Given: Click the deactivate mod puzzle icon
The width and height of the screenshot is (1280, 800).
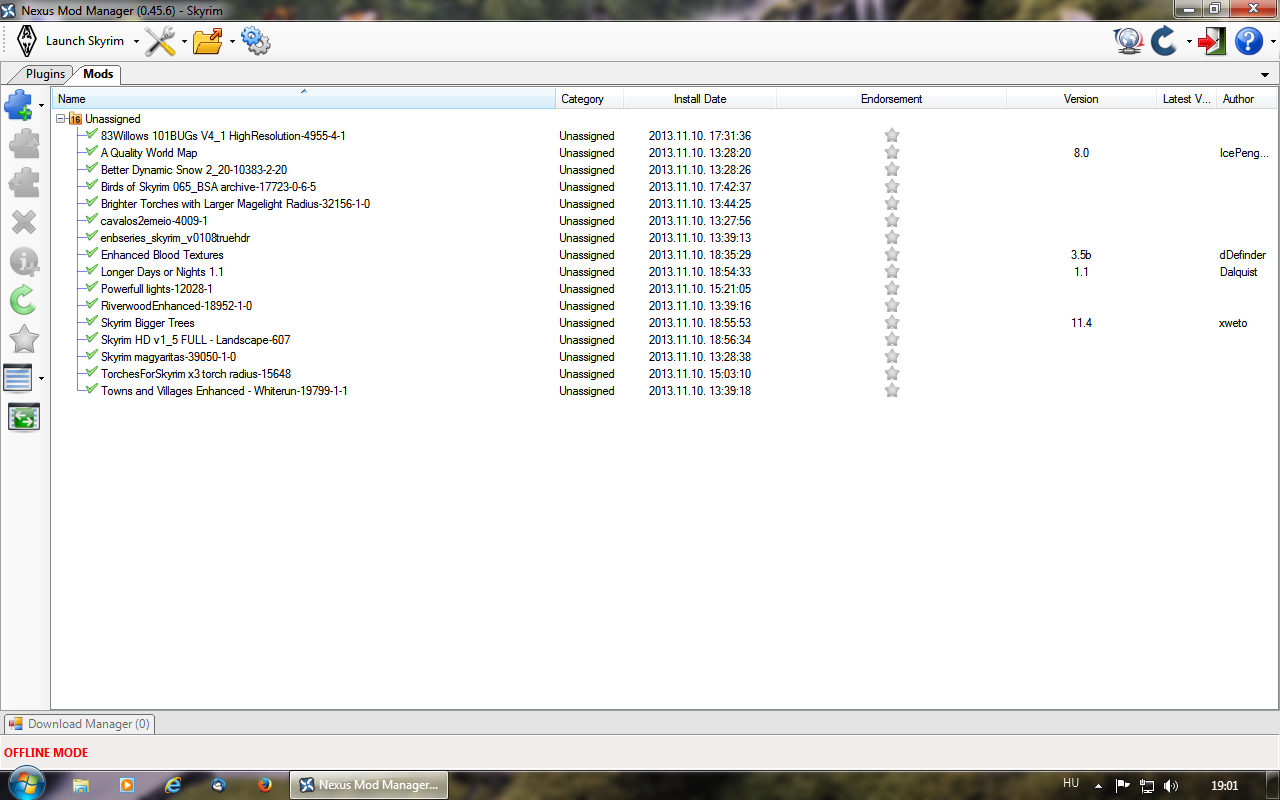Looking at the screenshot, I should click(x=23, y=183).
